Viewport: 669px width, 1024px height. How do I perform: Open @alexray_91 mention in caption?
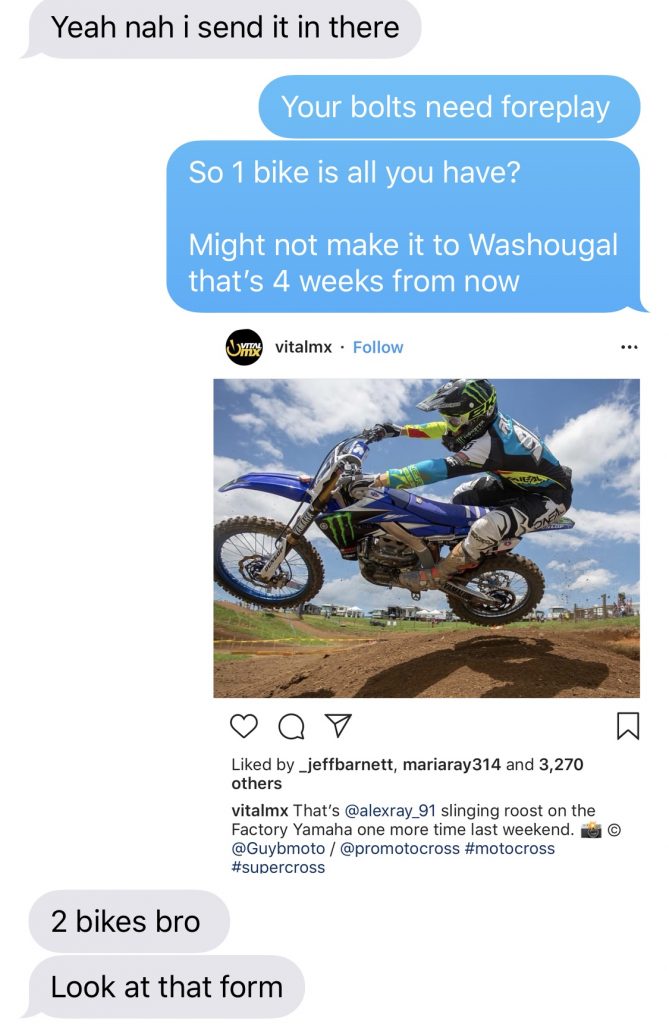click(x=390, y=810)
